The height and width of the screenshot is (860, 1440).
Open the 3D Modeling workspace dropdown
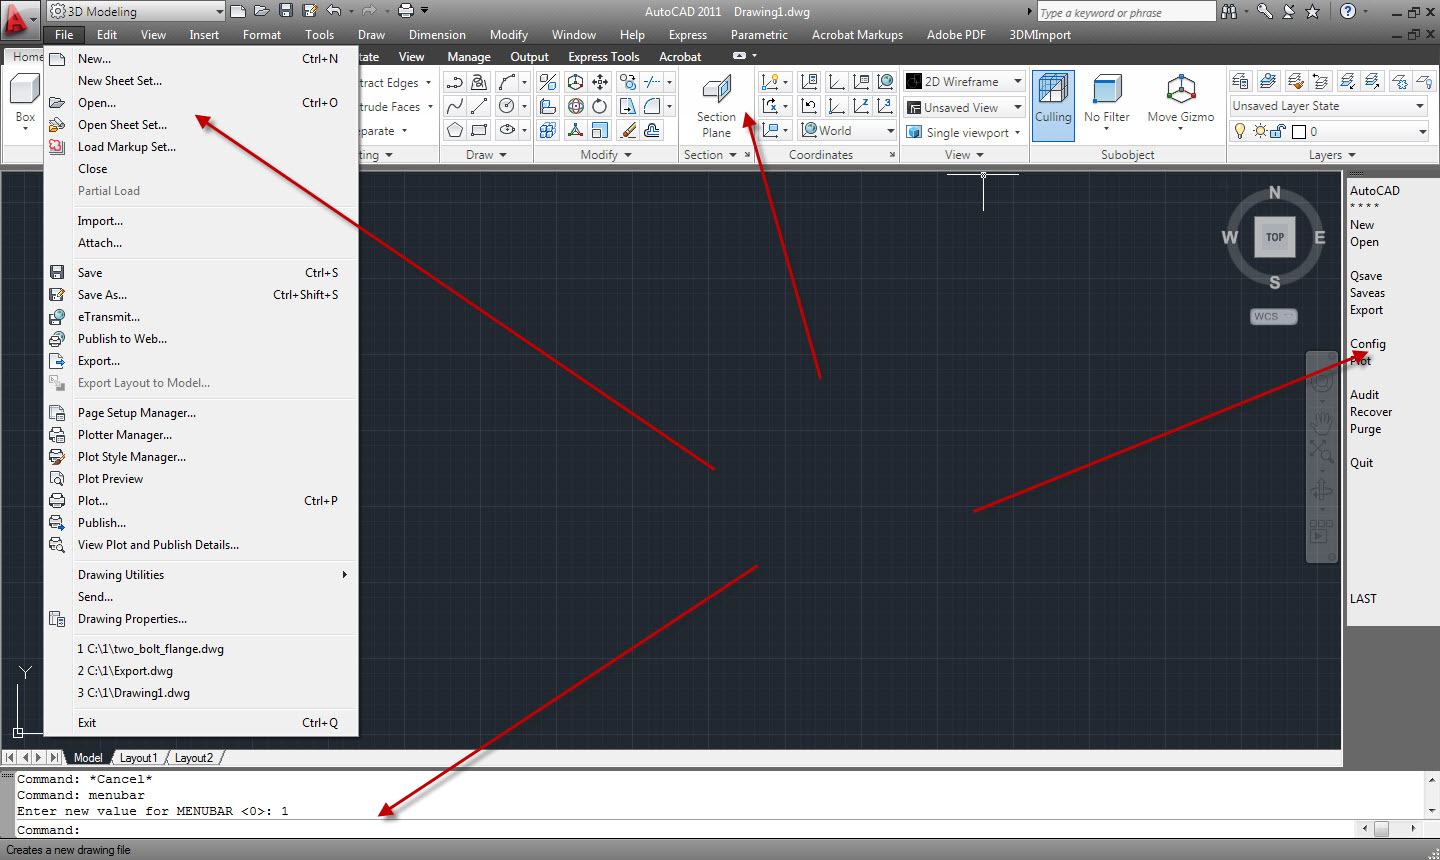coord(136,11)
